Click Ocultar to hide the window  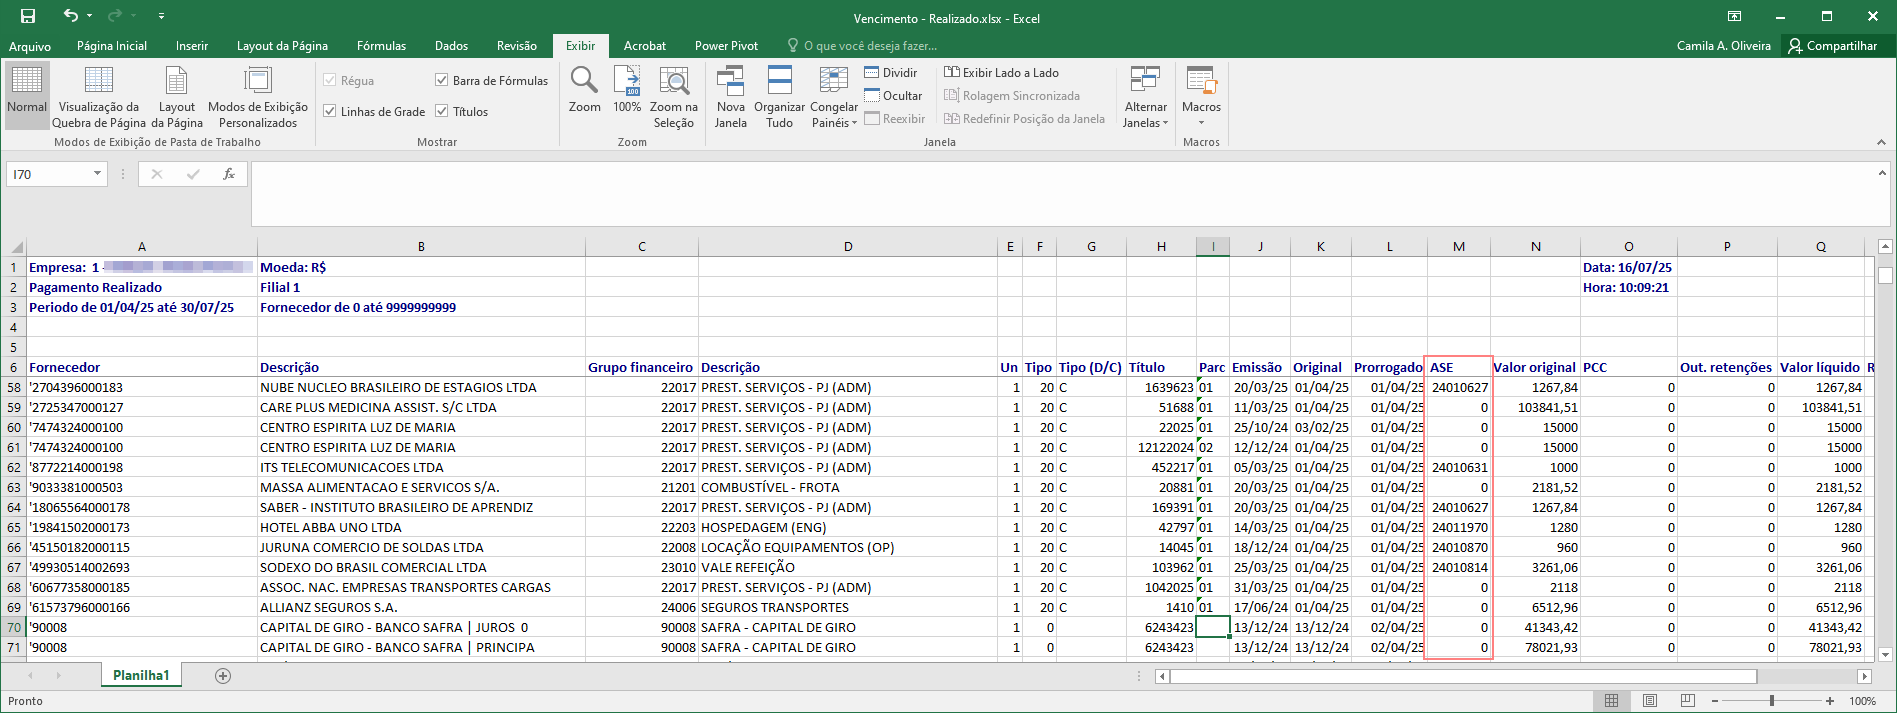pos(893,95)
